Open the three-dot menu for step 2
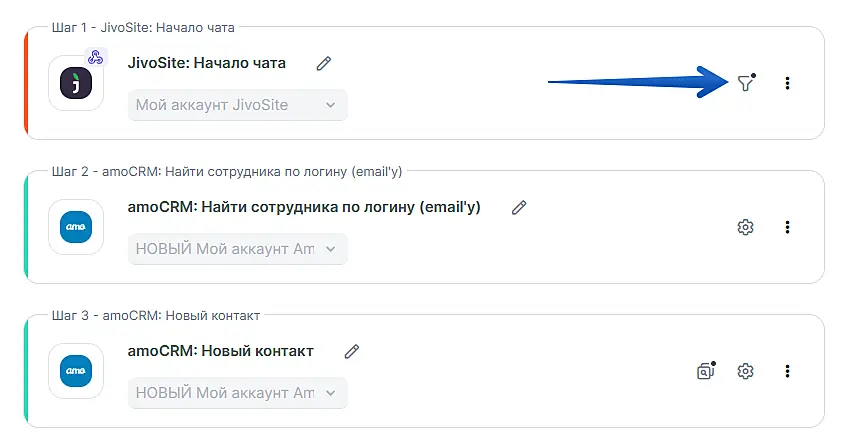847x441 pixels. [x=787, y=227]
